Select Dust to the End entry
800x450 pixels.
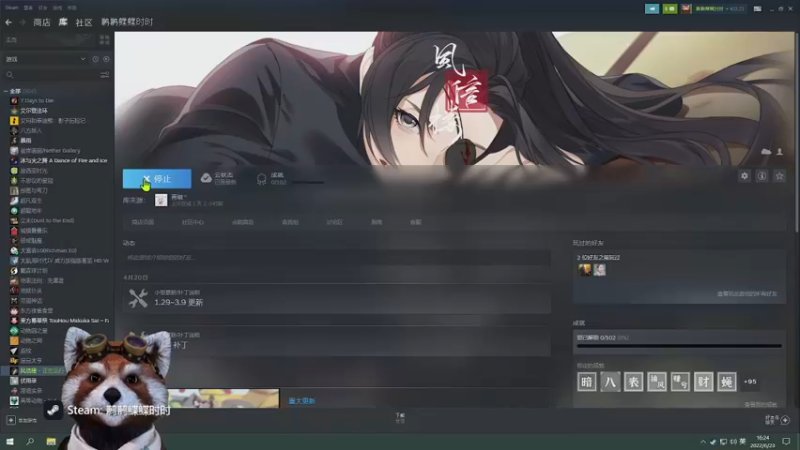(47, 220)
